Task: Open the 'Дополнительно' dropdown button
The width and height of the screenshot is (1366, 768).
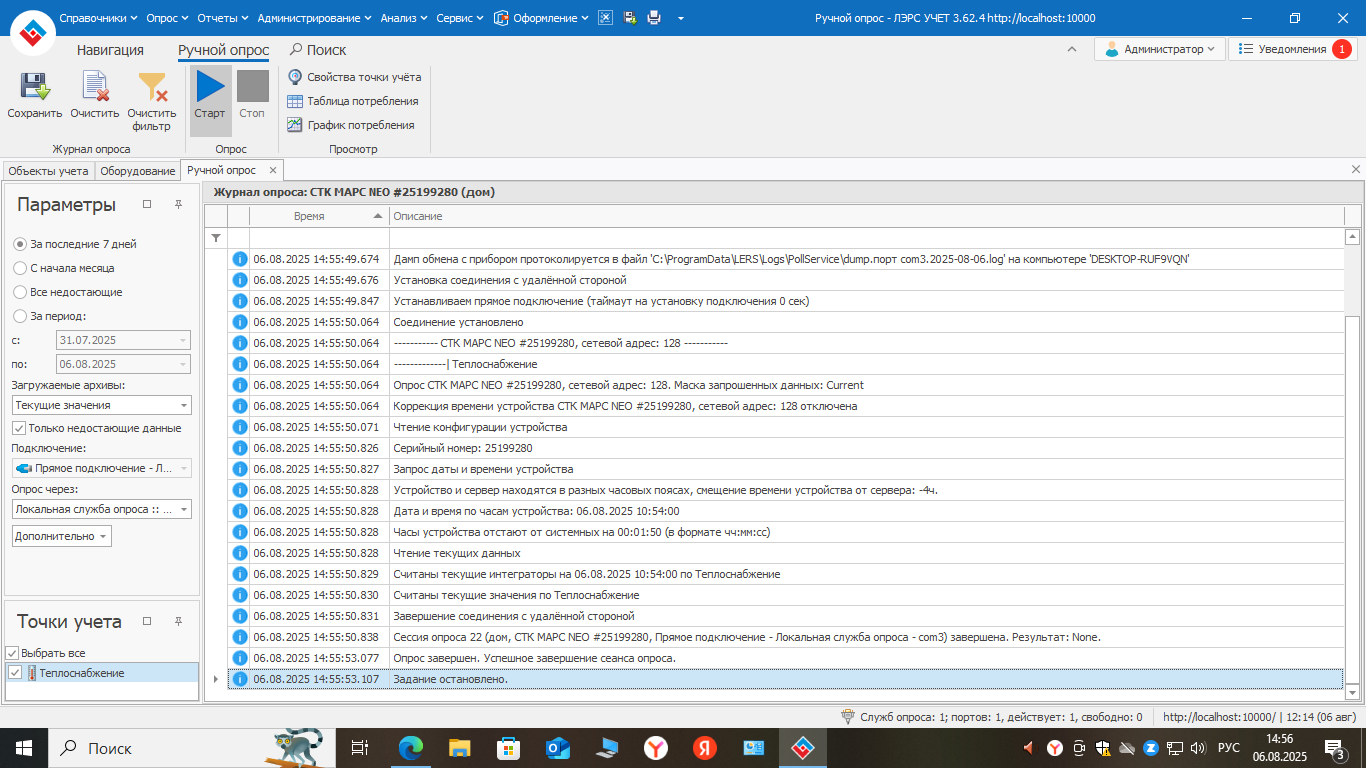Action: (x=62, y=536)
